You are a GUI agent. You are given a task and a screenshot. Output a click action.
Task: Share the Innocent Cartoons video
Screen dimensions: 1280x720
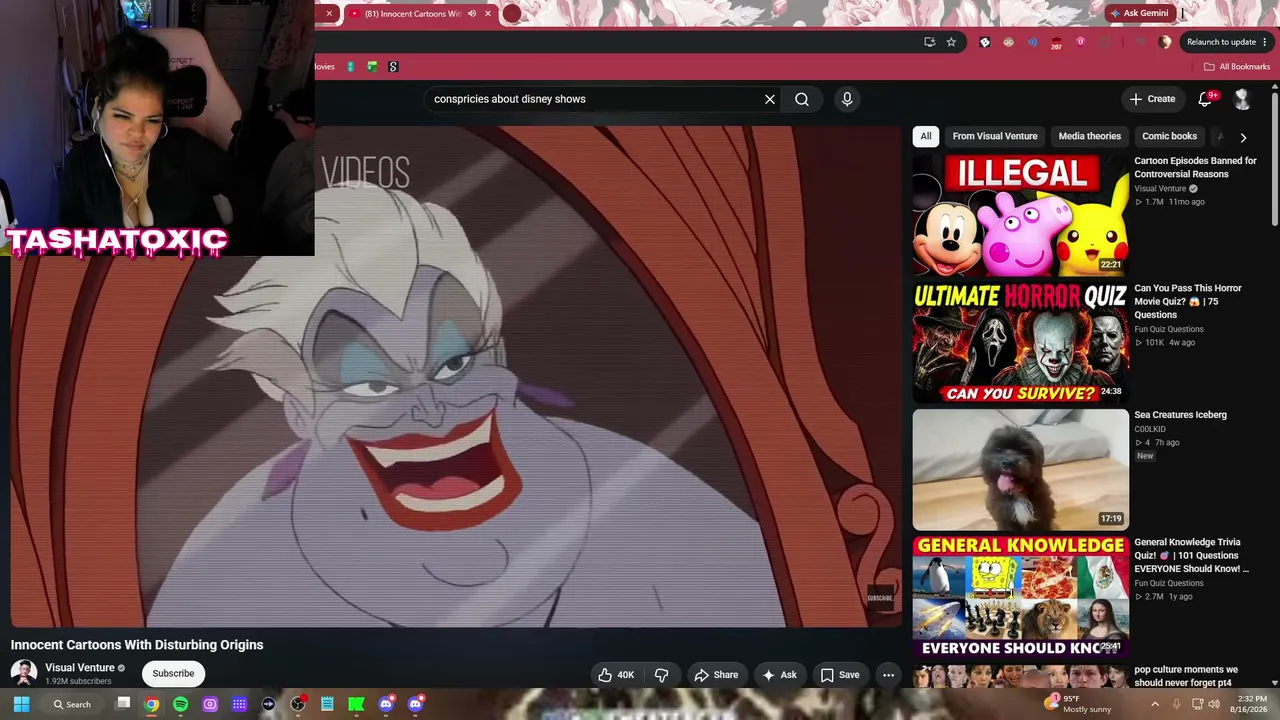(x=716, y=675)
